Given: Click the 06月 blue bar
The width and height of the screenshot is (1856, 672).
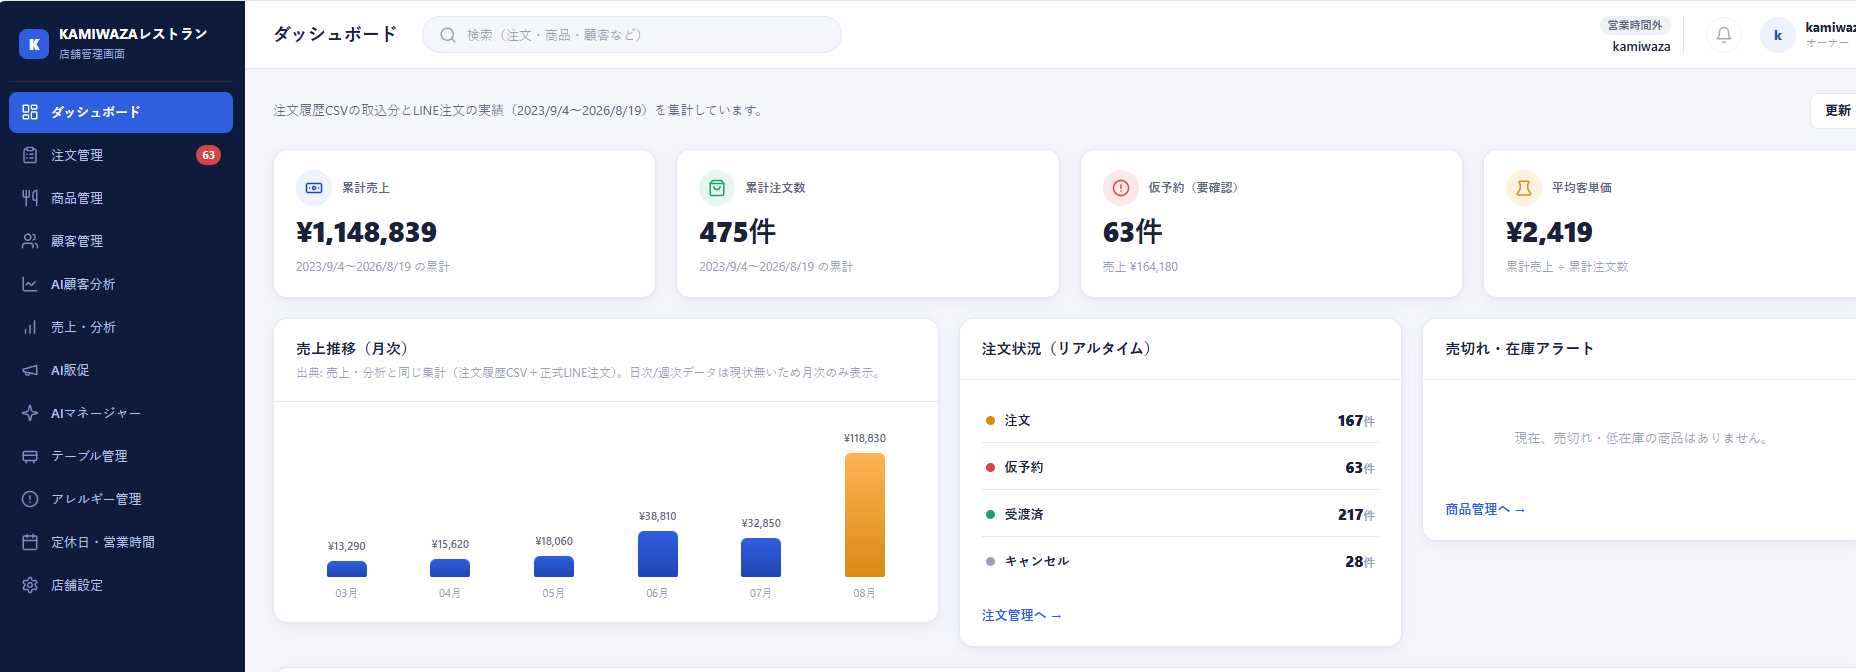Looking at the screenshot, I should (658, 554).
